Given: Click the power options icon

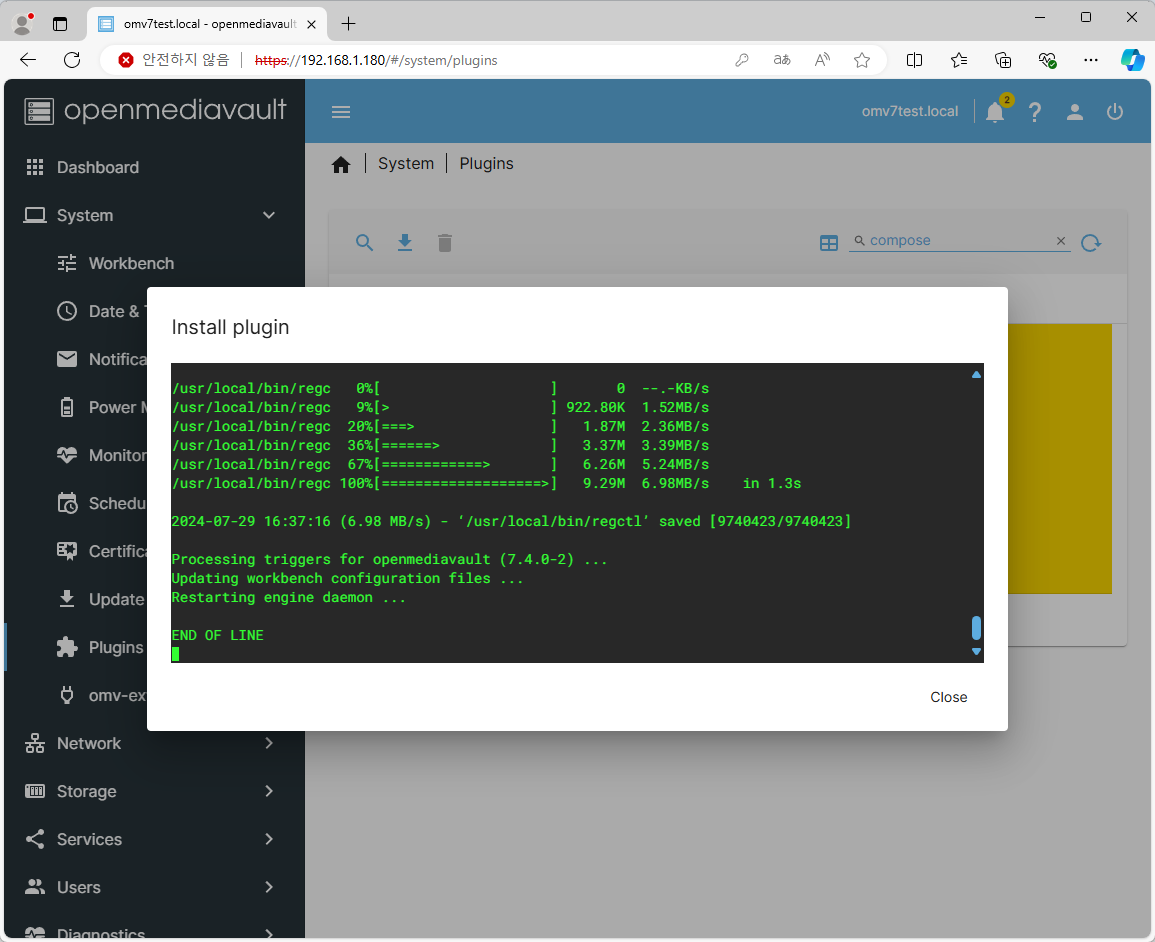Looking at the screenshot, I should click(1114, 112).
